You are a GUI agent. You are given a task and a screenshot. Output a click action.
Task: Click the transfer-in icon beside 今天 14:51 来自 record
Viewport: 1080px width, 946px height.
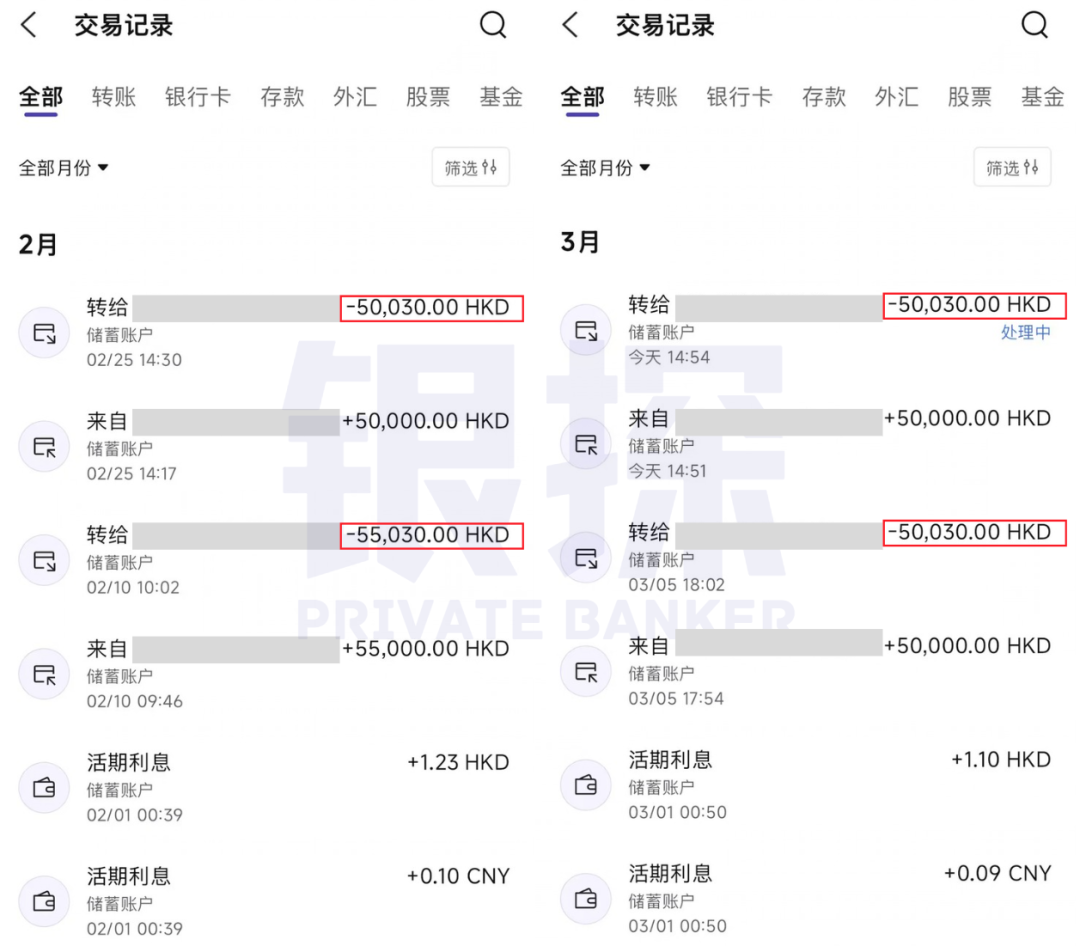click(586, 446)
